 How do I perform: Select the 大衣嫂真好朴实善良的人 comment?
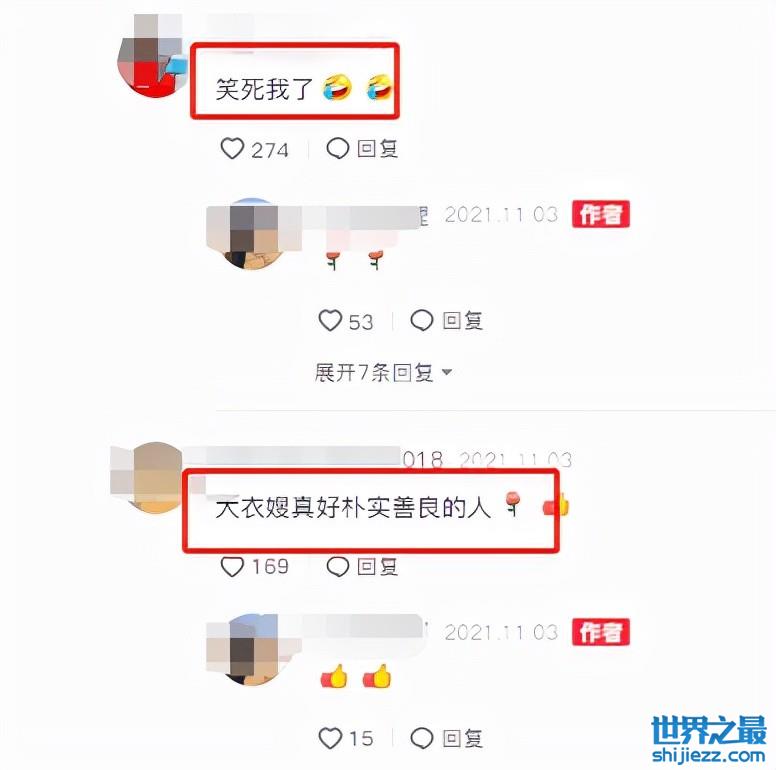point(353,508)
